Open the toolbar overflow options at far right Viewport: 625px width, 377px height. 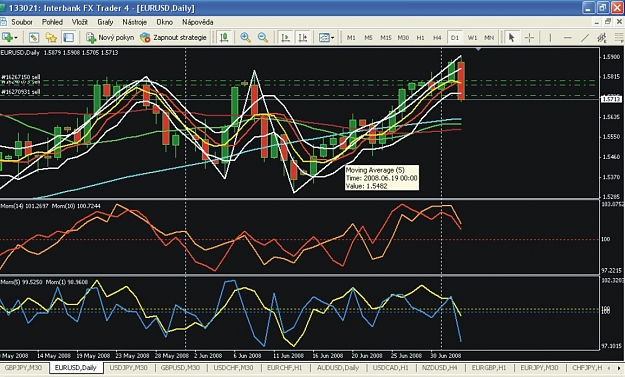(619, 37)
